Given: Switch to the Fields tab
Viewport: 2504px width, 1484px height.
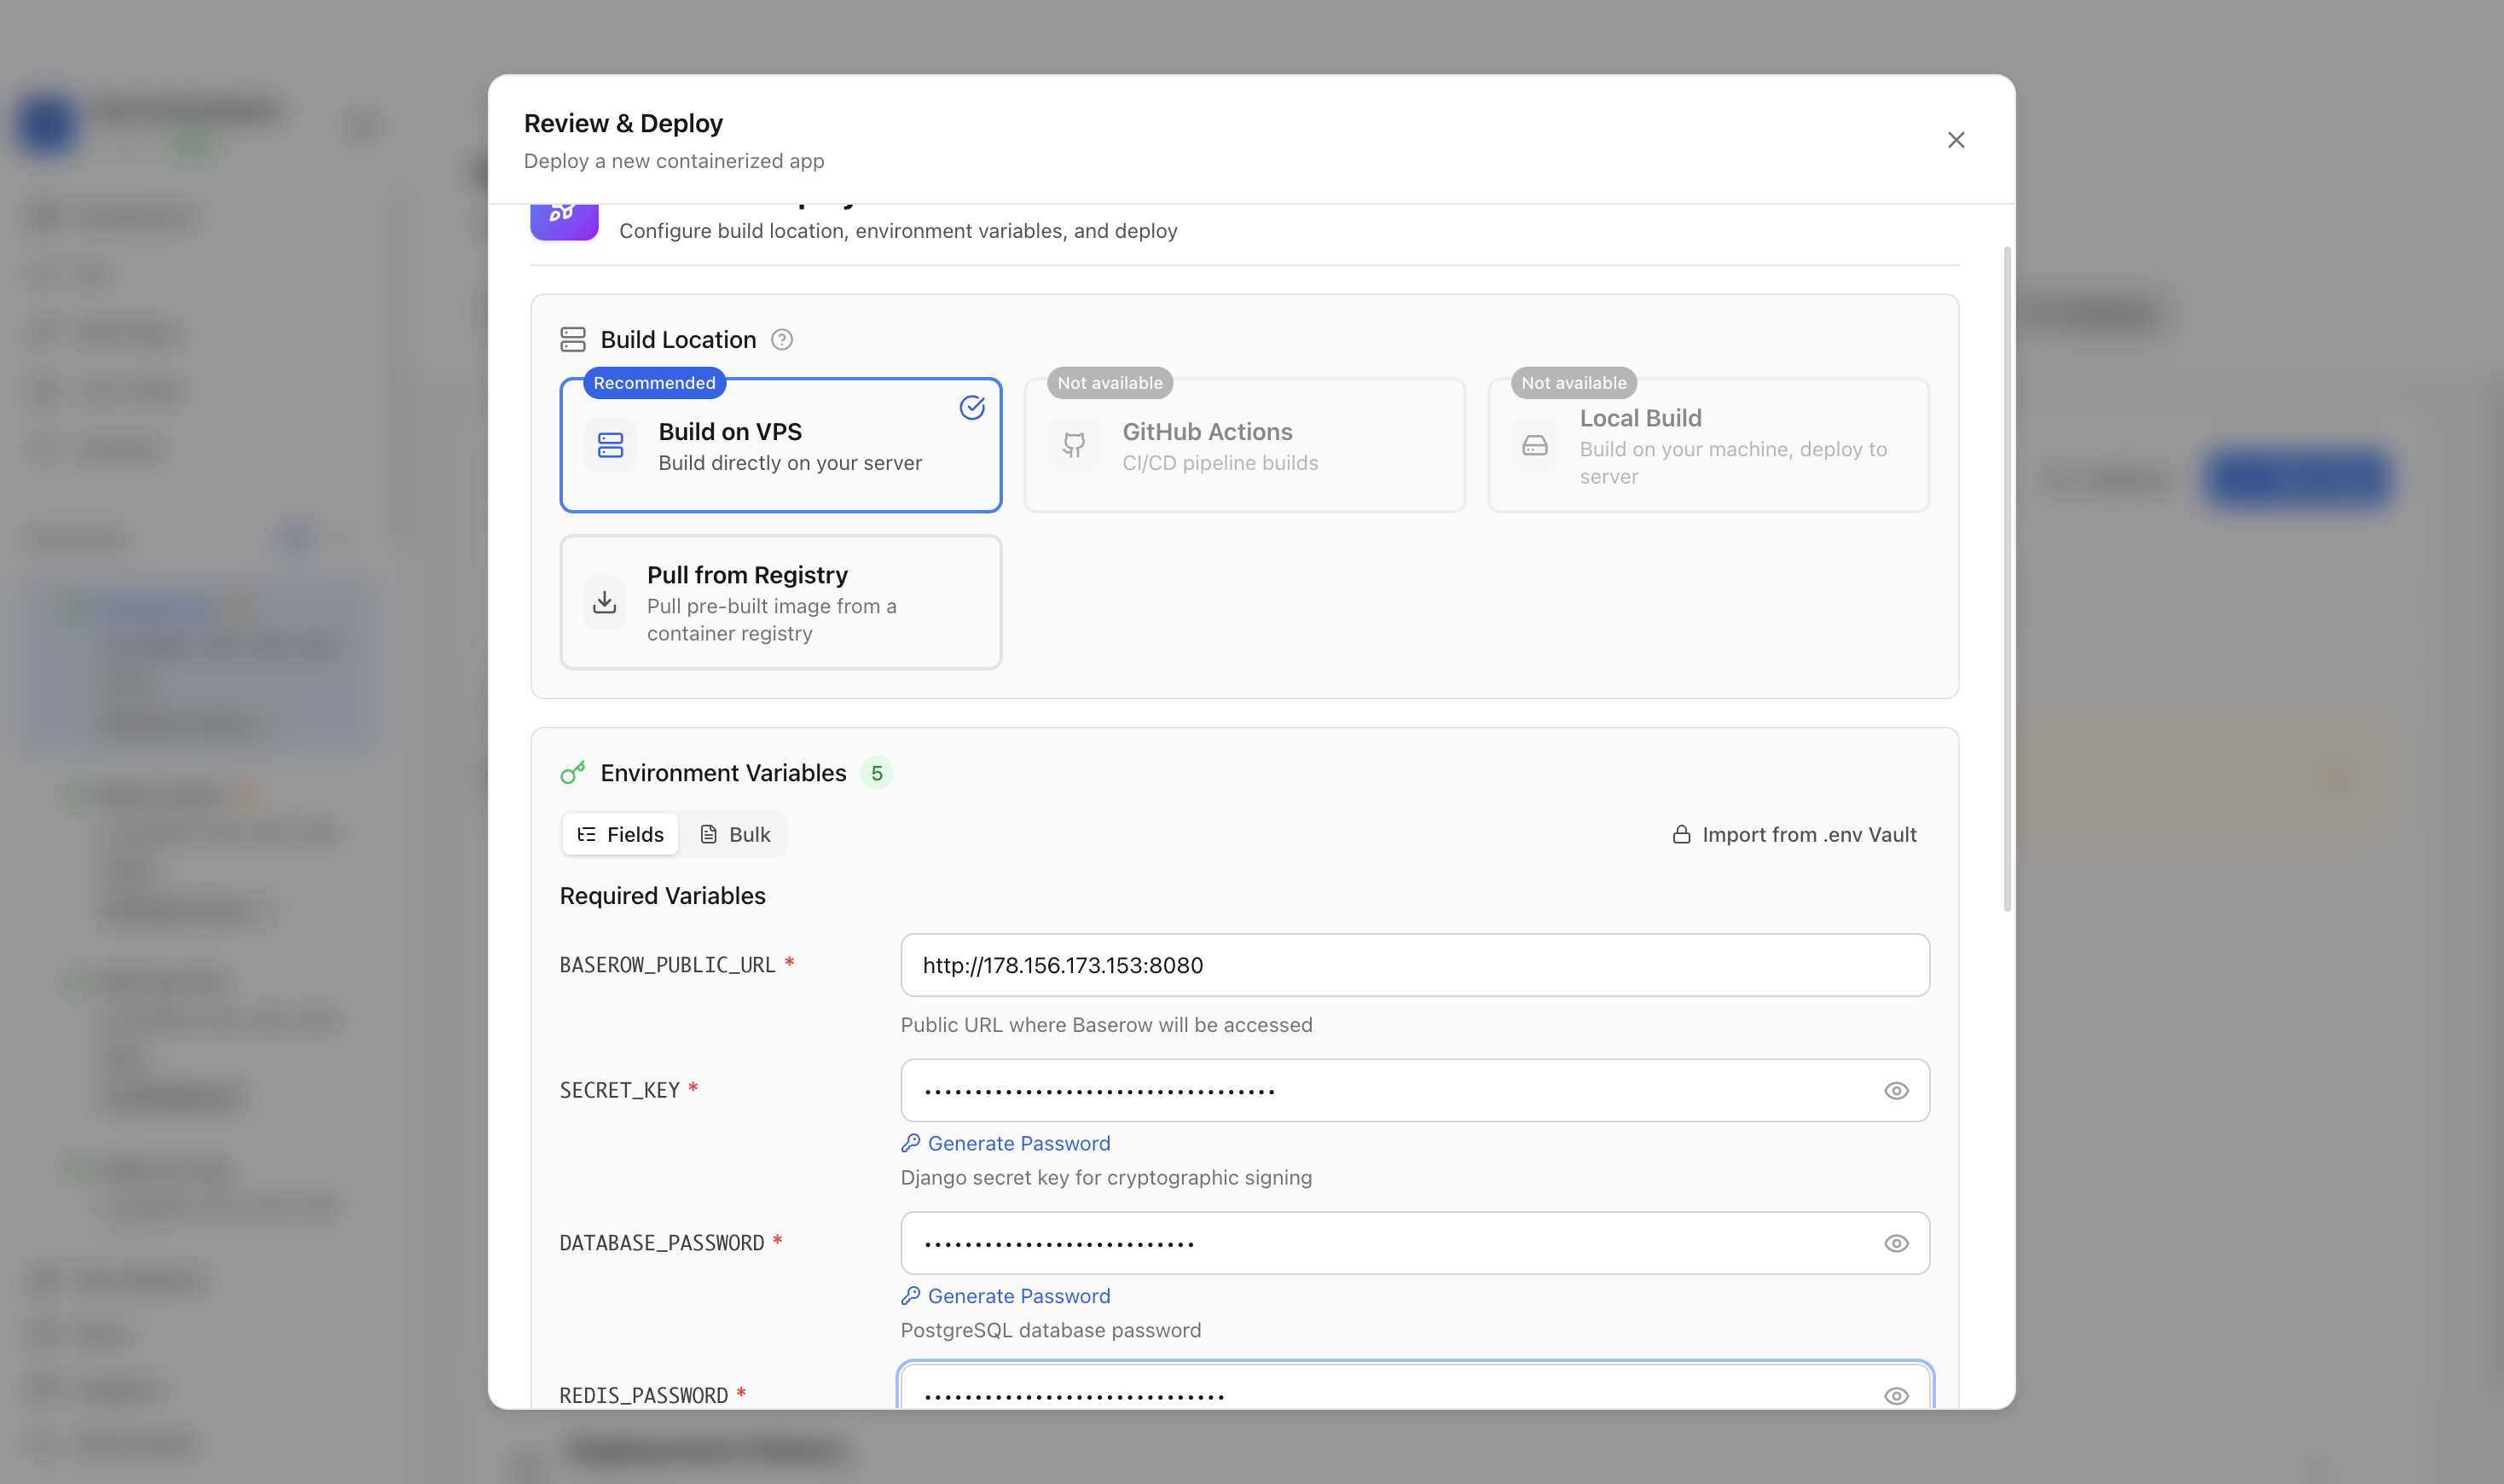Looking at the screenshot, I should coord(620,834).
